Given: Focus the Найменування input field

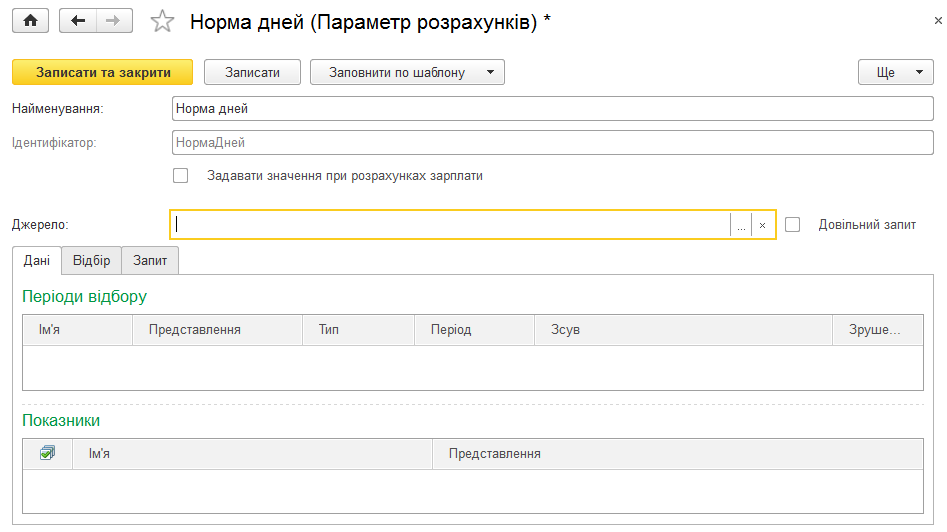Looking at the screenshot, I should [553, 109].
